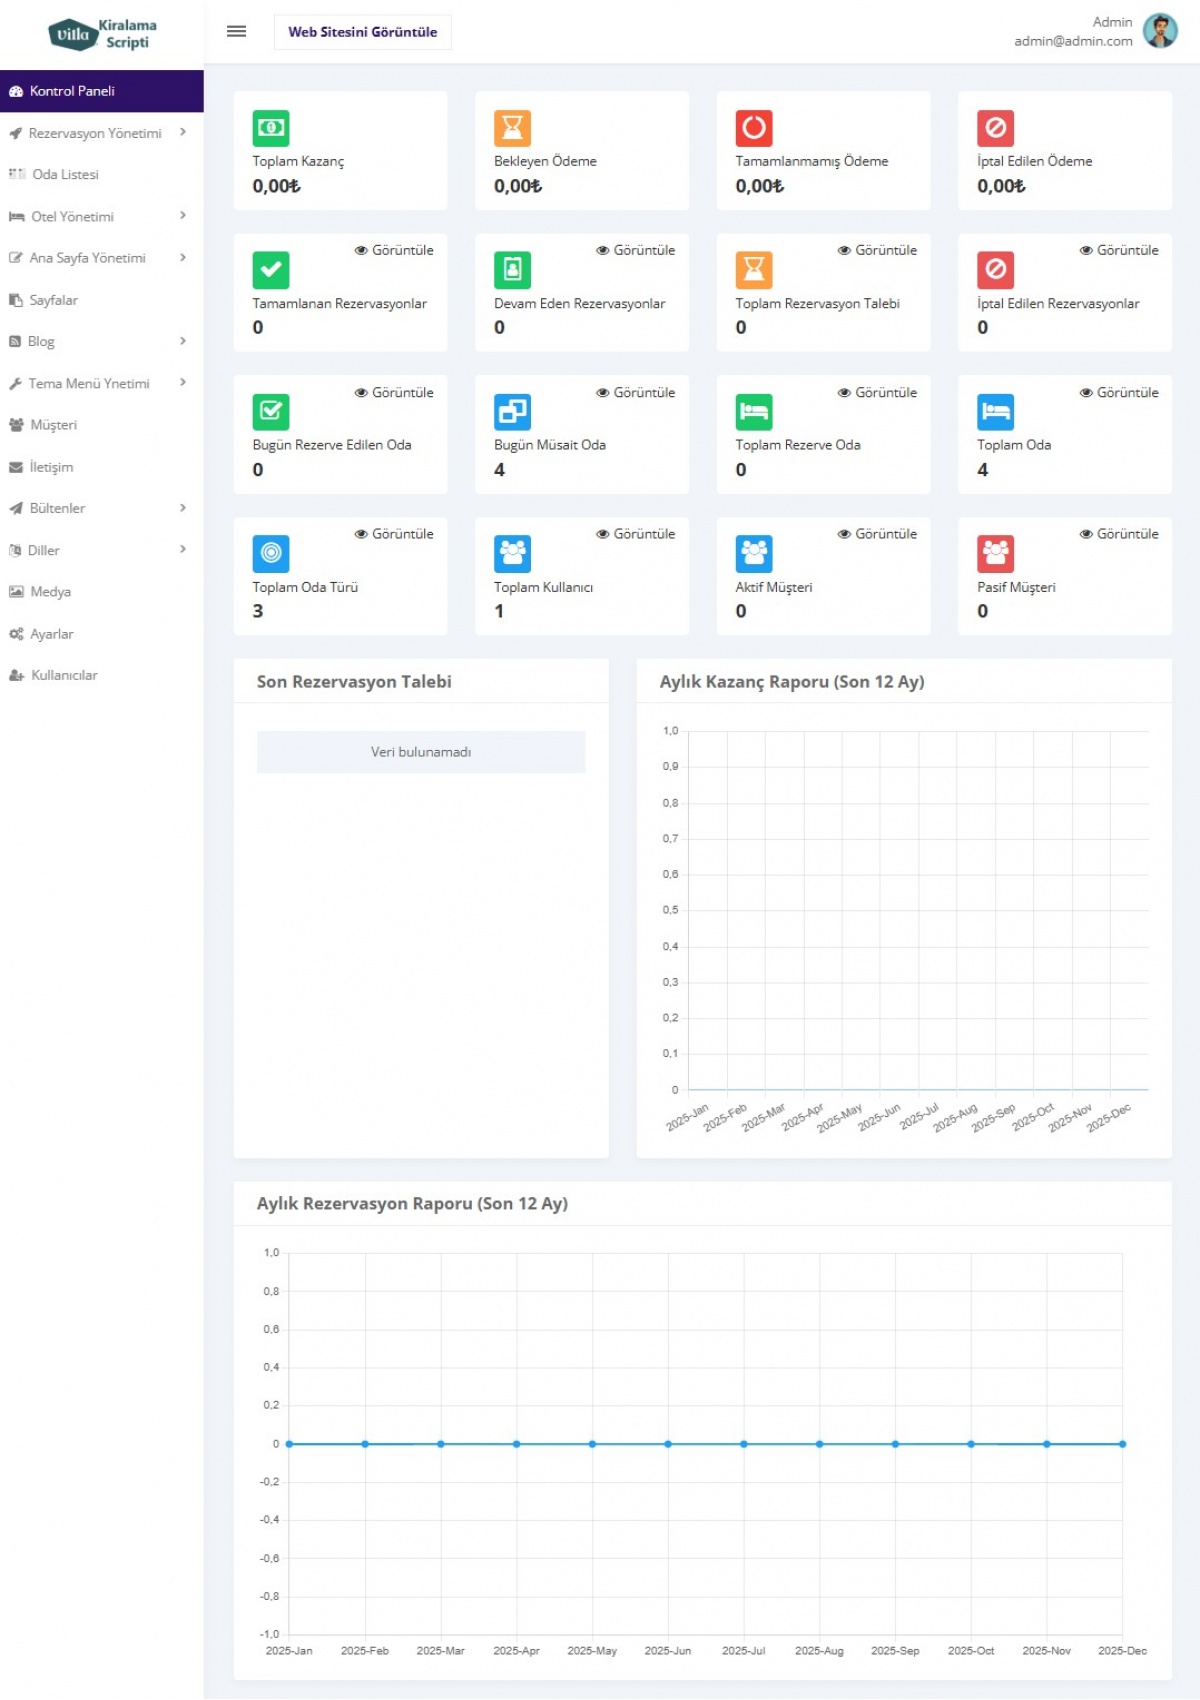Open the Admin profile avatar
The width and height of the screenshot is (1200, 1700).
1160,31
